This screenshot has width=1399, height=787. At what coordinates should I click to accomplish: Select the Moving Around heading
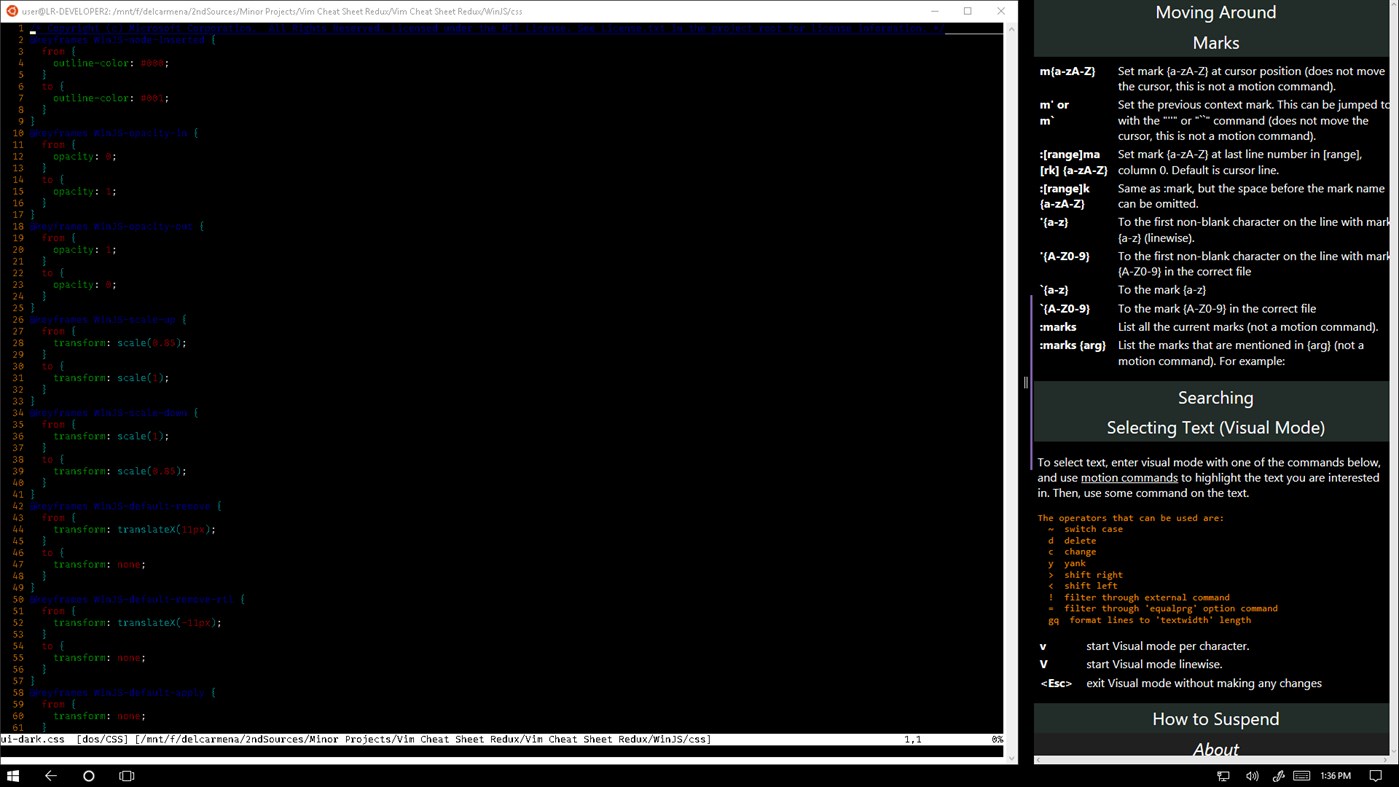click(1215, 12)
